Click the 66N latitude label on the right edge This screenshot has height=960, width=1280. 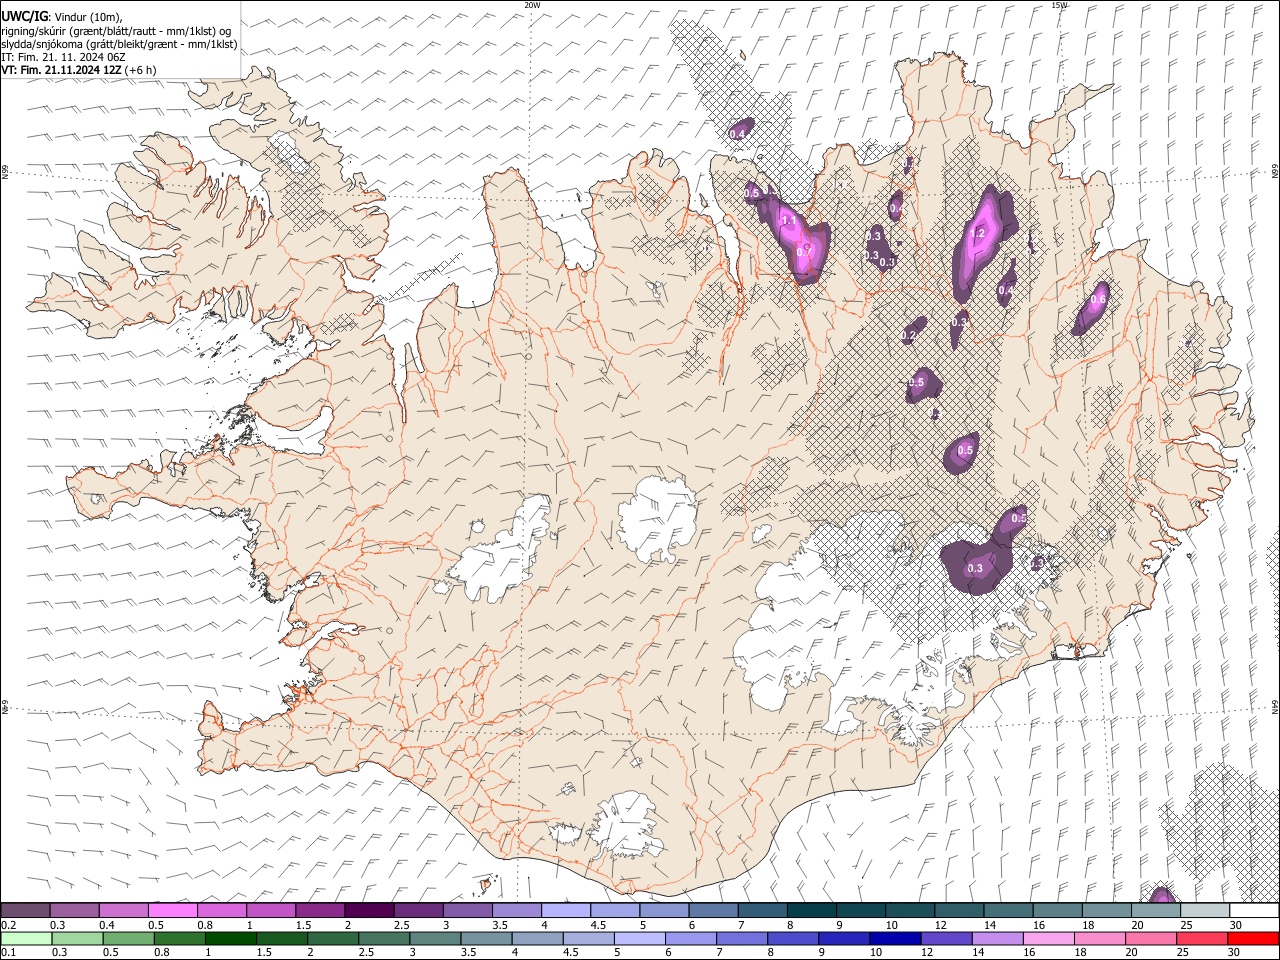pyautogui.click(x=1275, y=172)
